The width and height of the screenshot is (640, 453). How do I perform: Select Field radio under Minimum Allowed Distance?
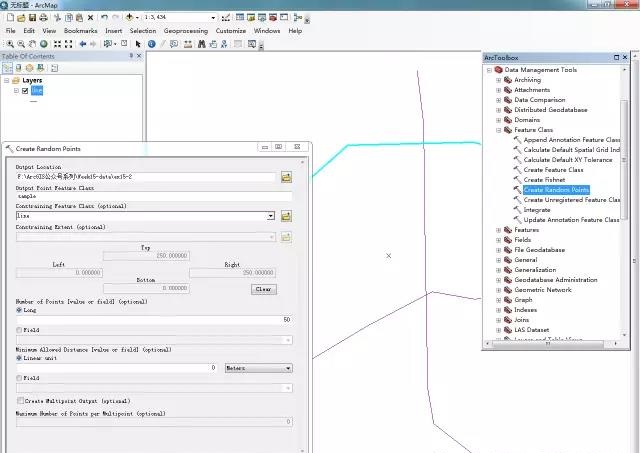pyautogui.click(x=19, y=378)
